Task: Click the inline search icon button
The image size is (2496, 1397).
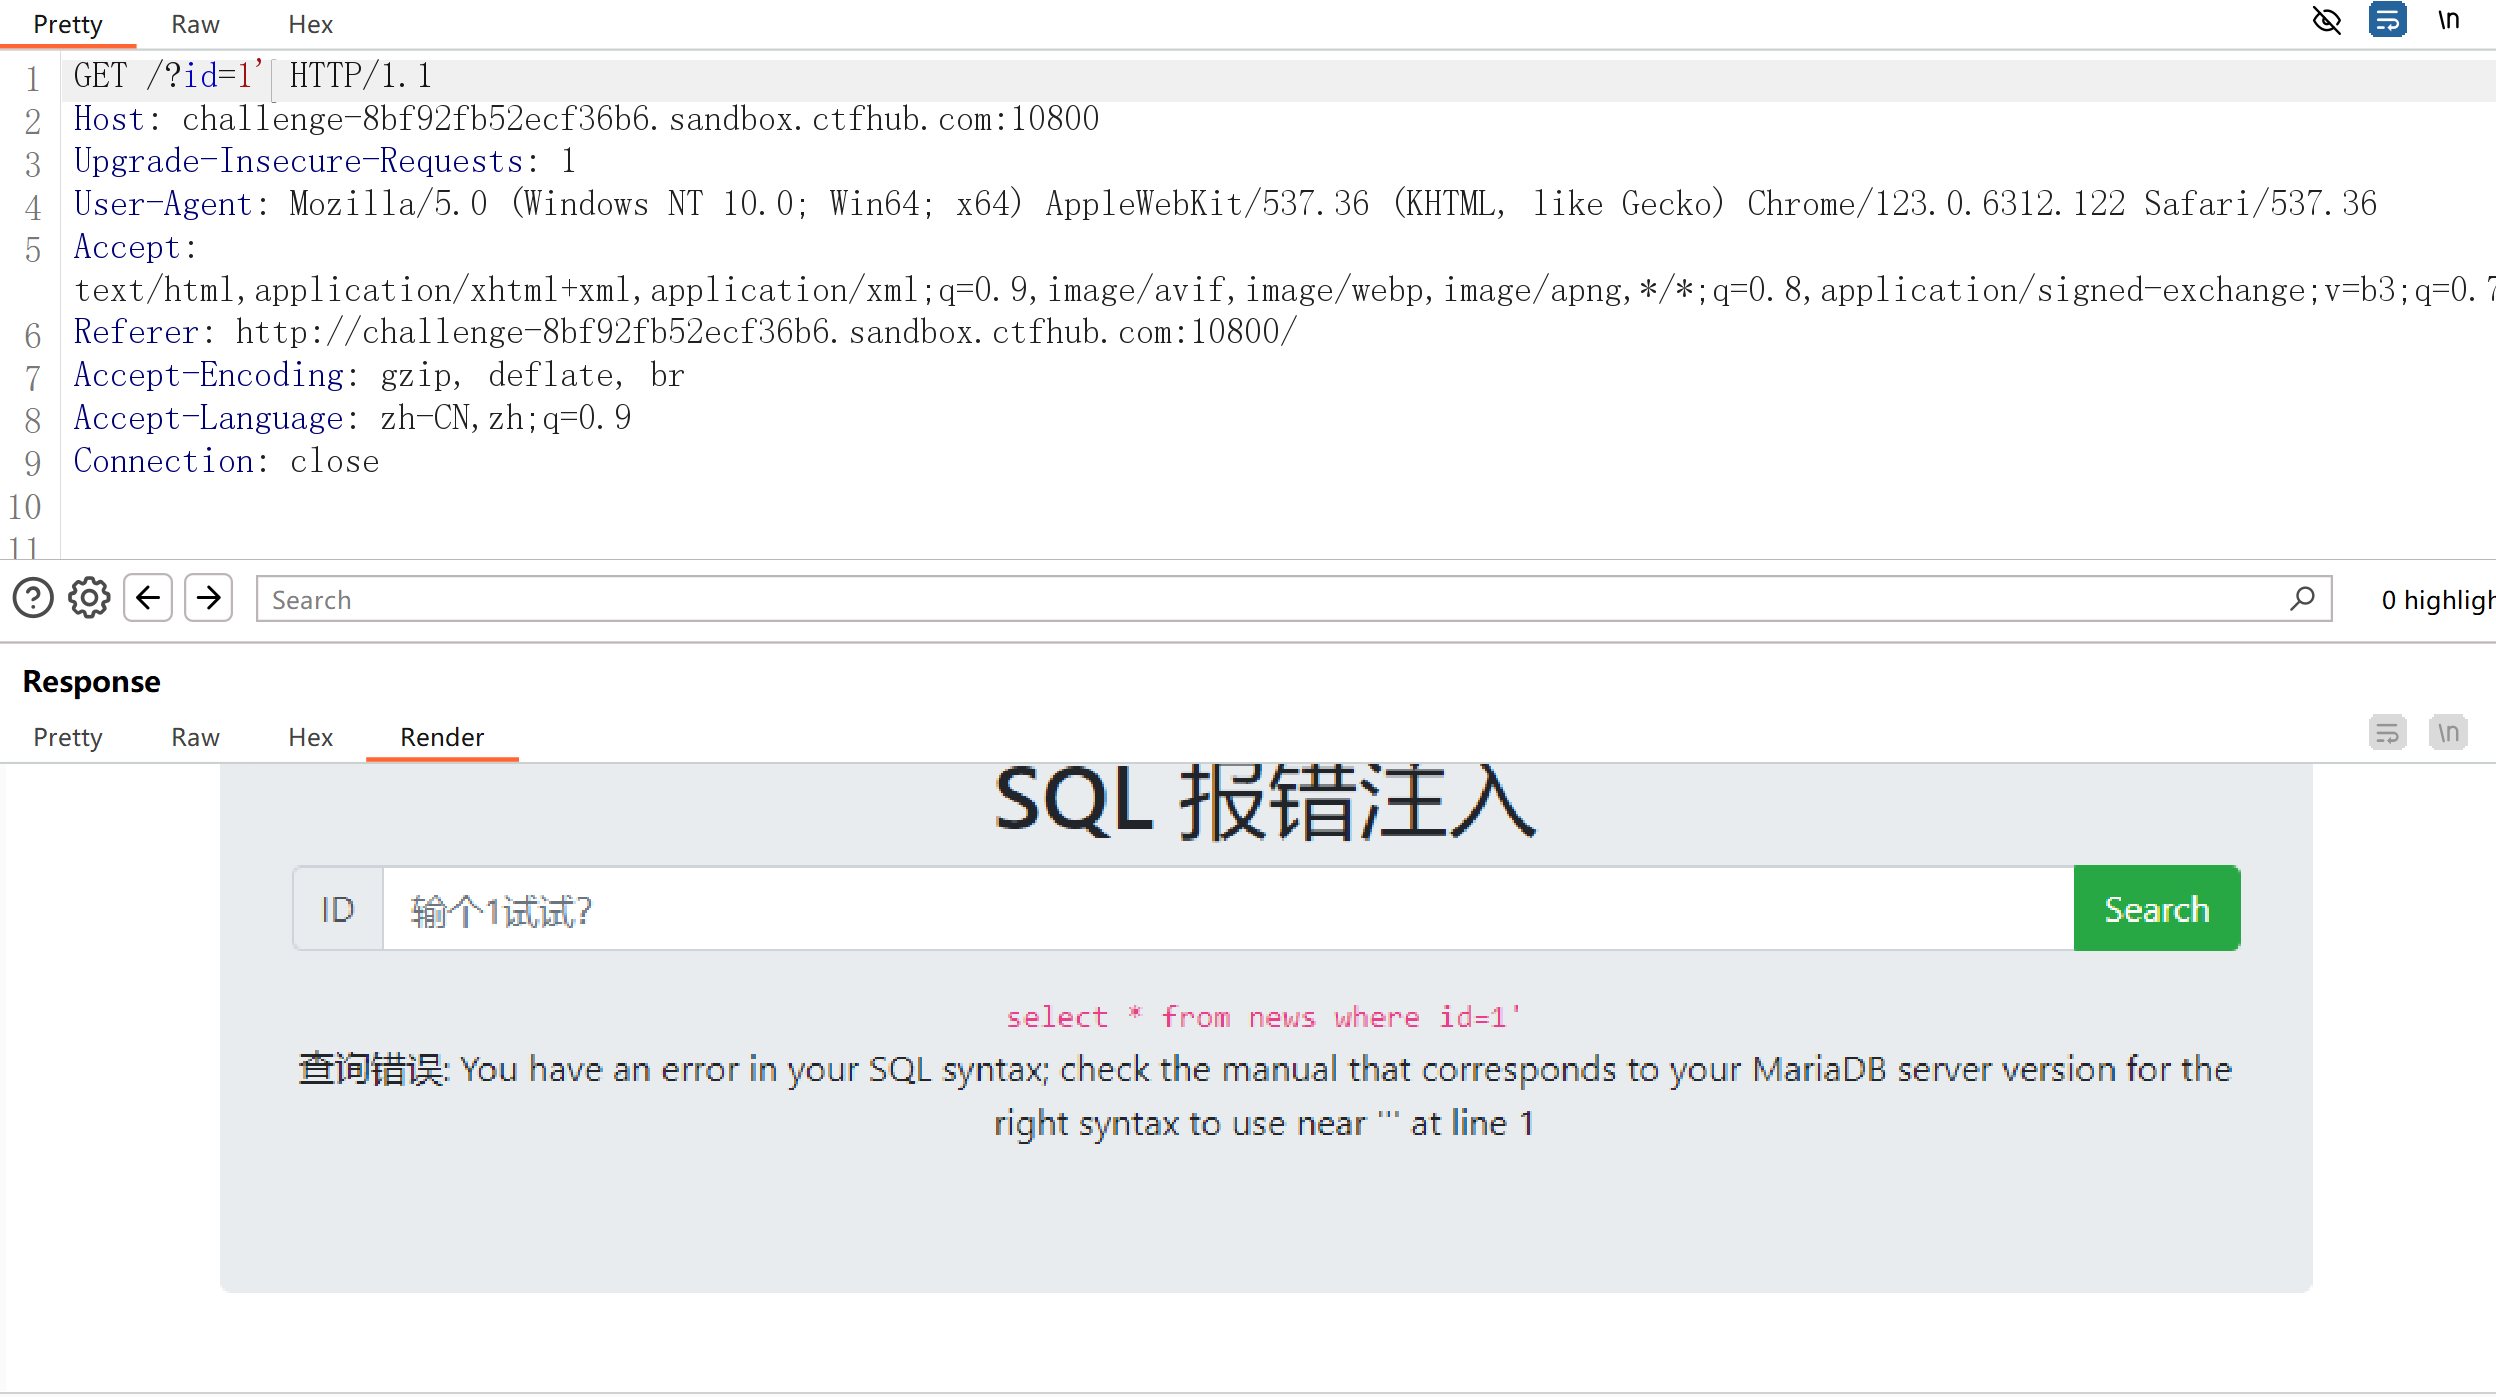Action: tap(2302, 598)
